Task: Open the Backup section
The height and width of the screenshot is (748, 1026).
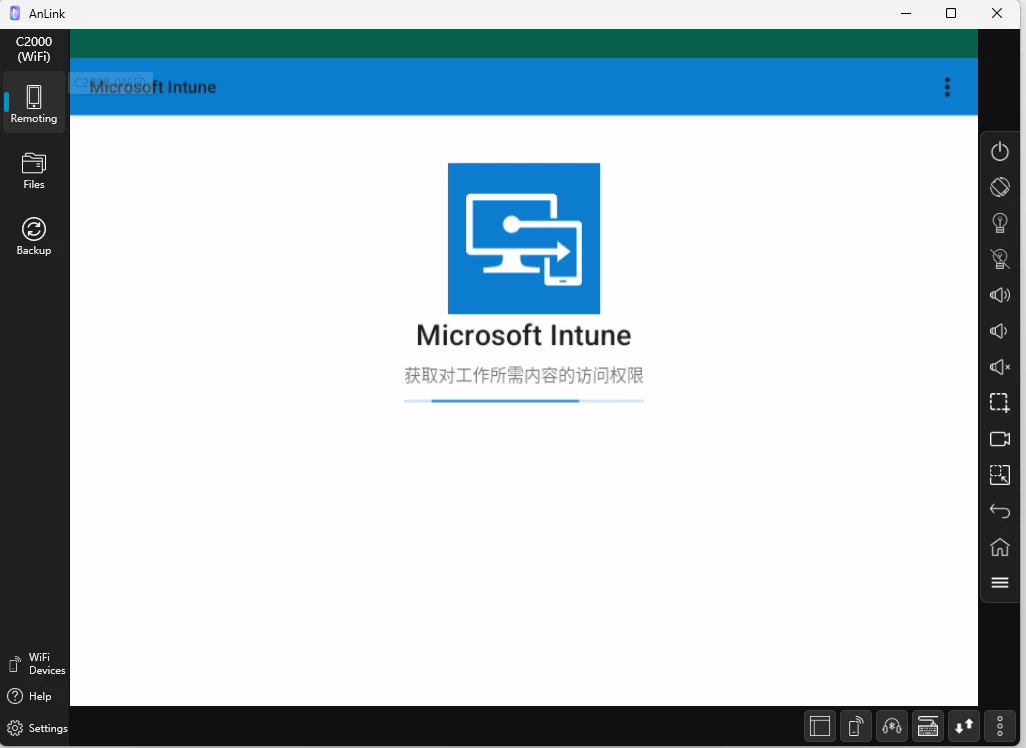Action: point(34,236)
